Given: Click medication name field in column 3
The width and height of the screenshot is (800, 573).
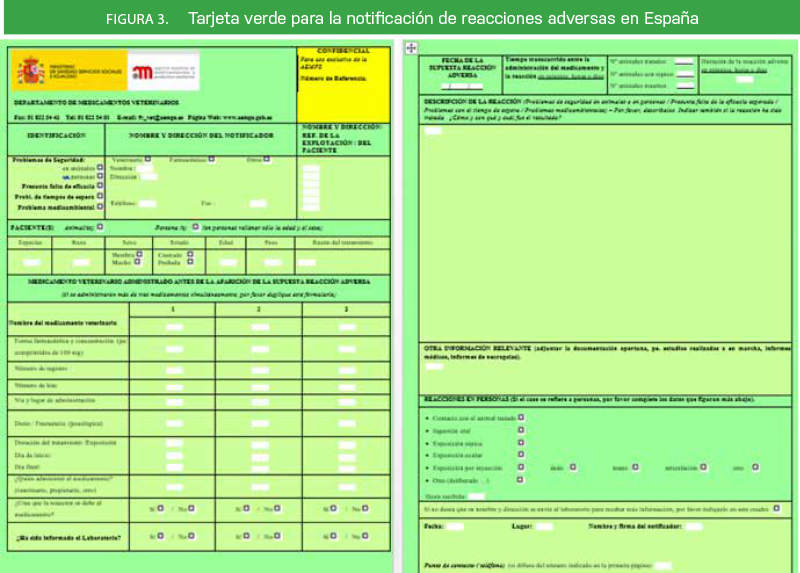Looking at the screenshot, I should tap(347, 327).
